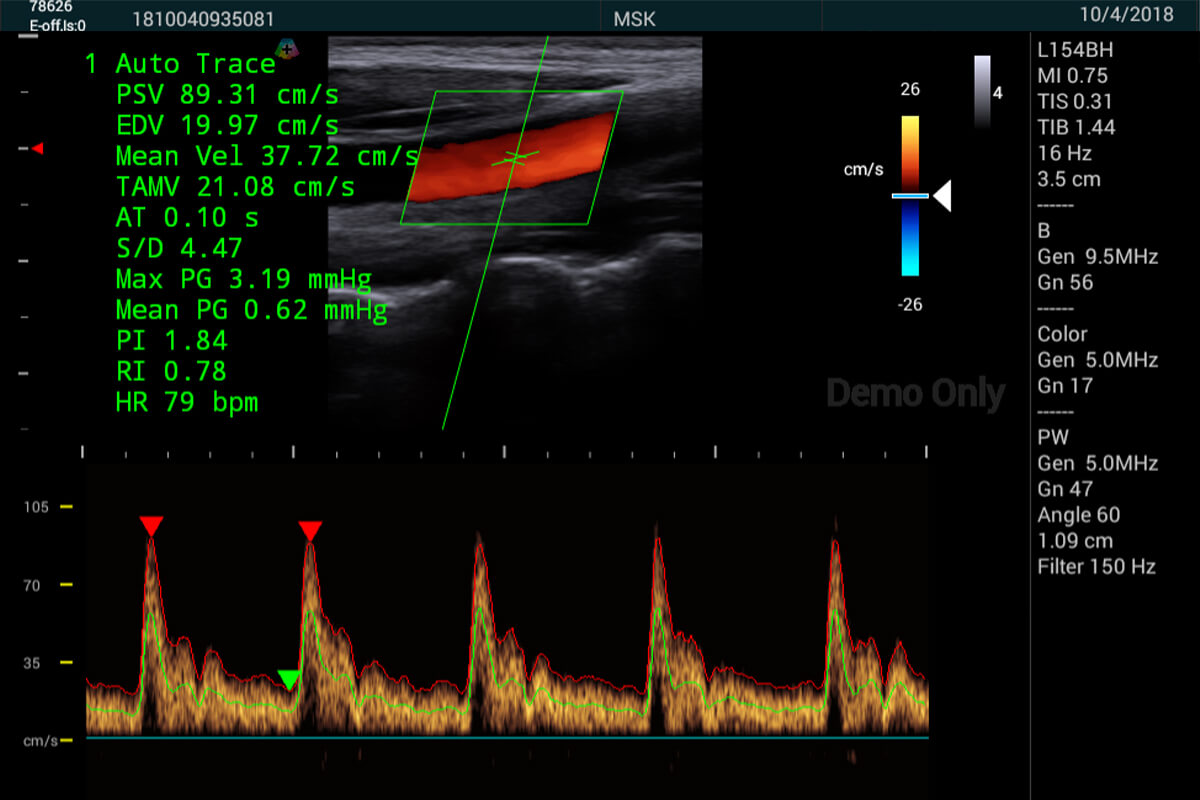
Task: Click the Filter 150 Hz setting
Action: [1097, 567]
